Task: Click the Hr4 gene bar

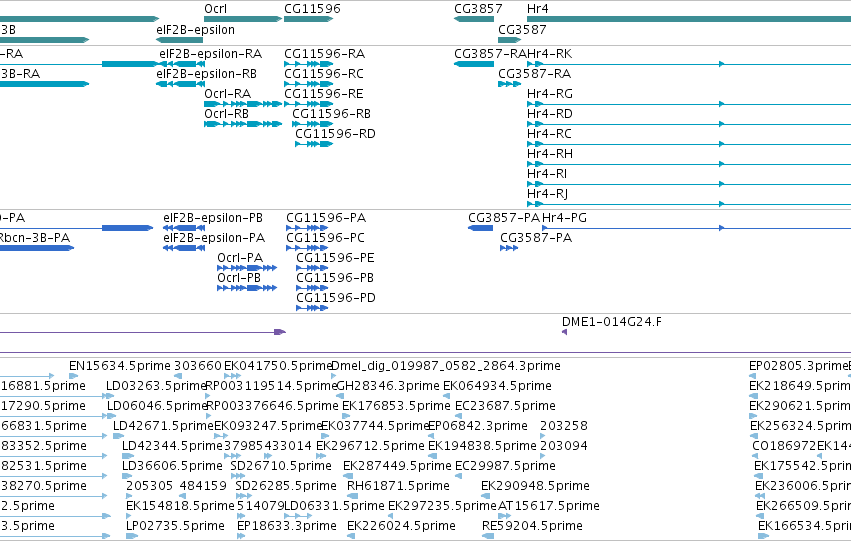Action: pyautogui.click(x=689, y=19)
